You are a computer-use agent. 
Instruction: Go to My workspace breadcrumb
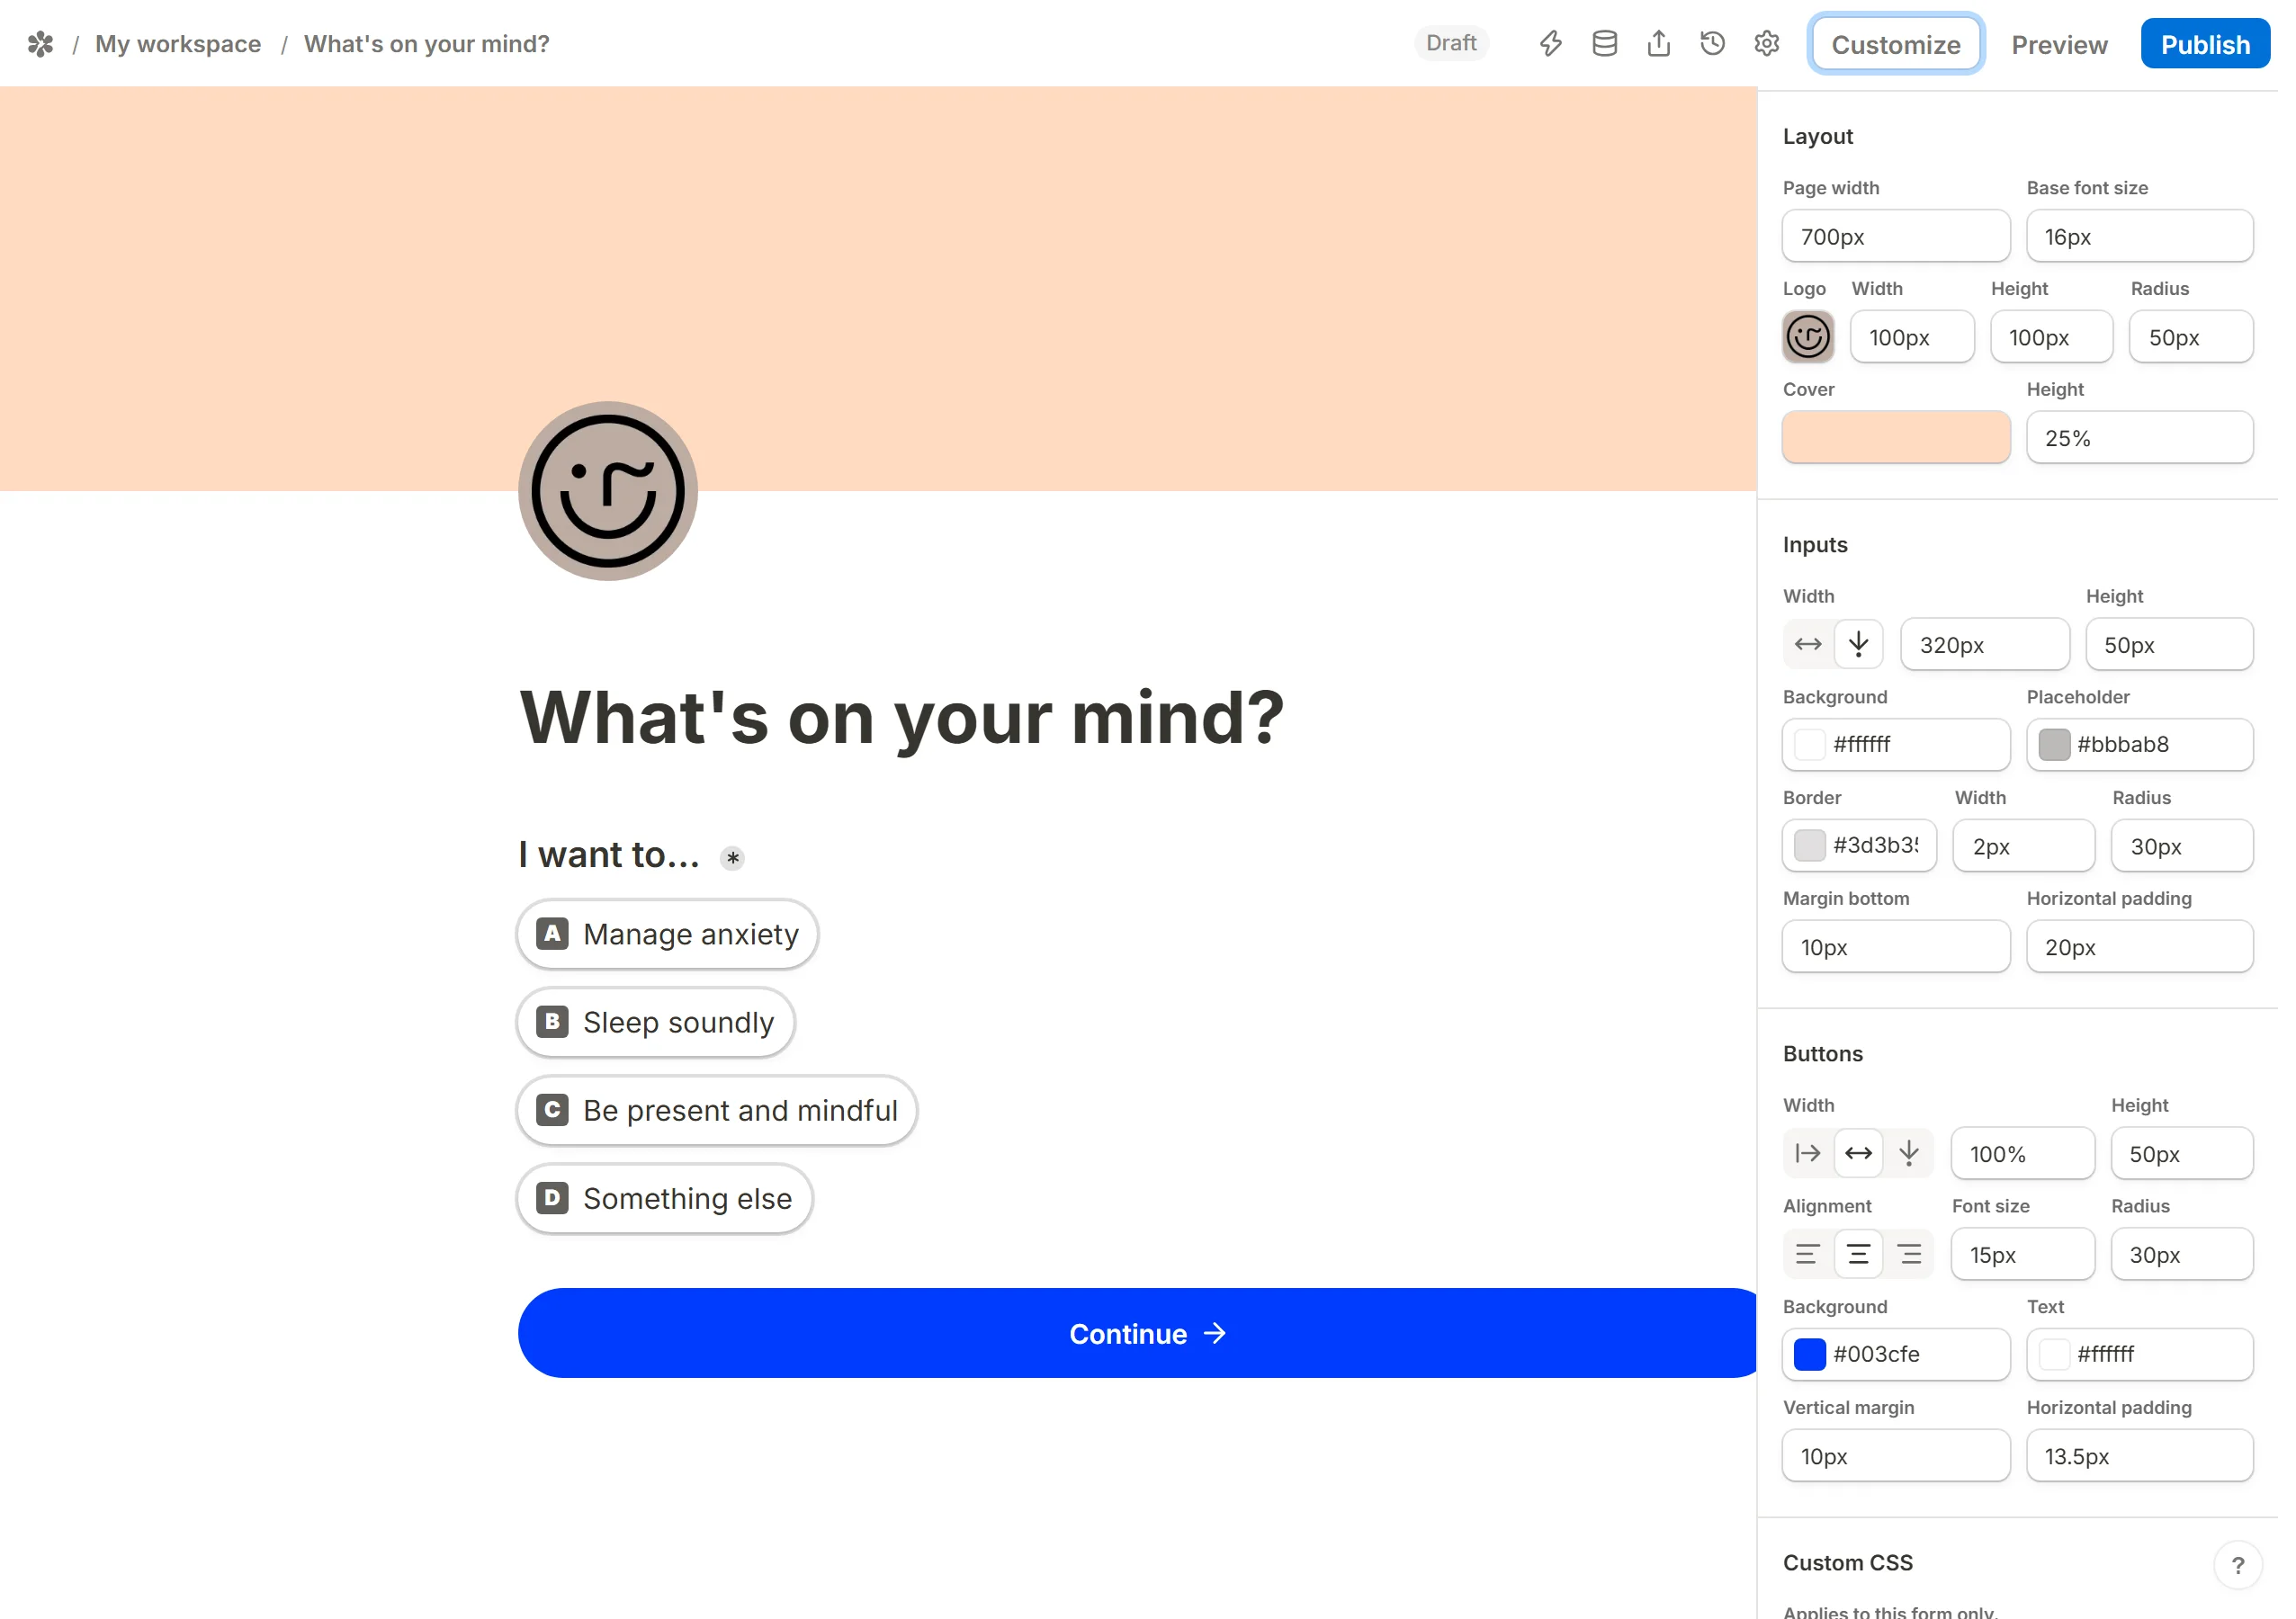point(178,44)
